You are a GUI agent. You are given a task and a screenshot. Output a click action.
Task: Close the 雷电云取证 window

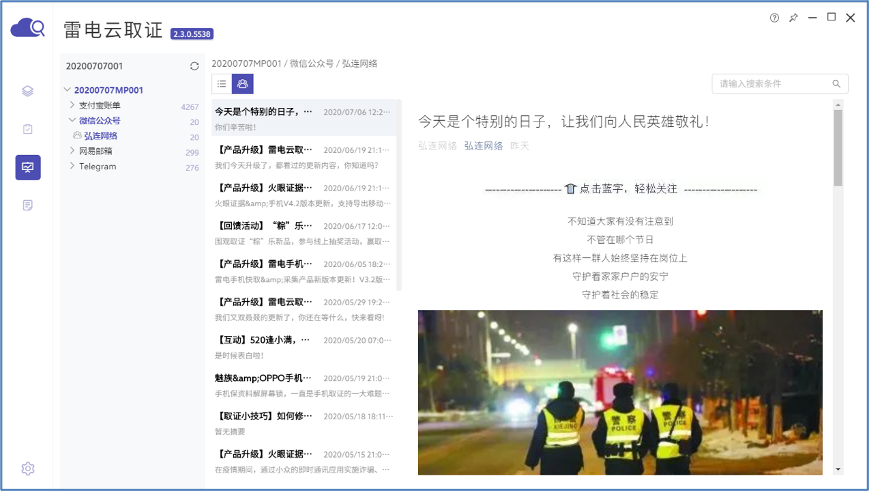click(x=850, y=18)
